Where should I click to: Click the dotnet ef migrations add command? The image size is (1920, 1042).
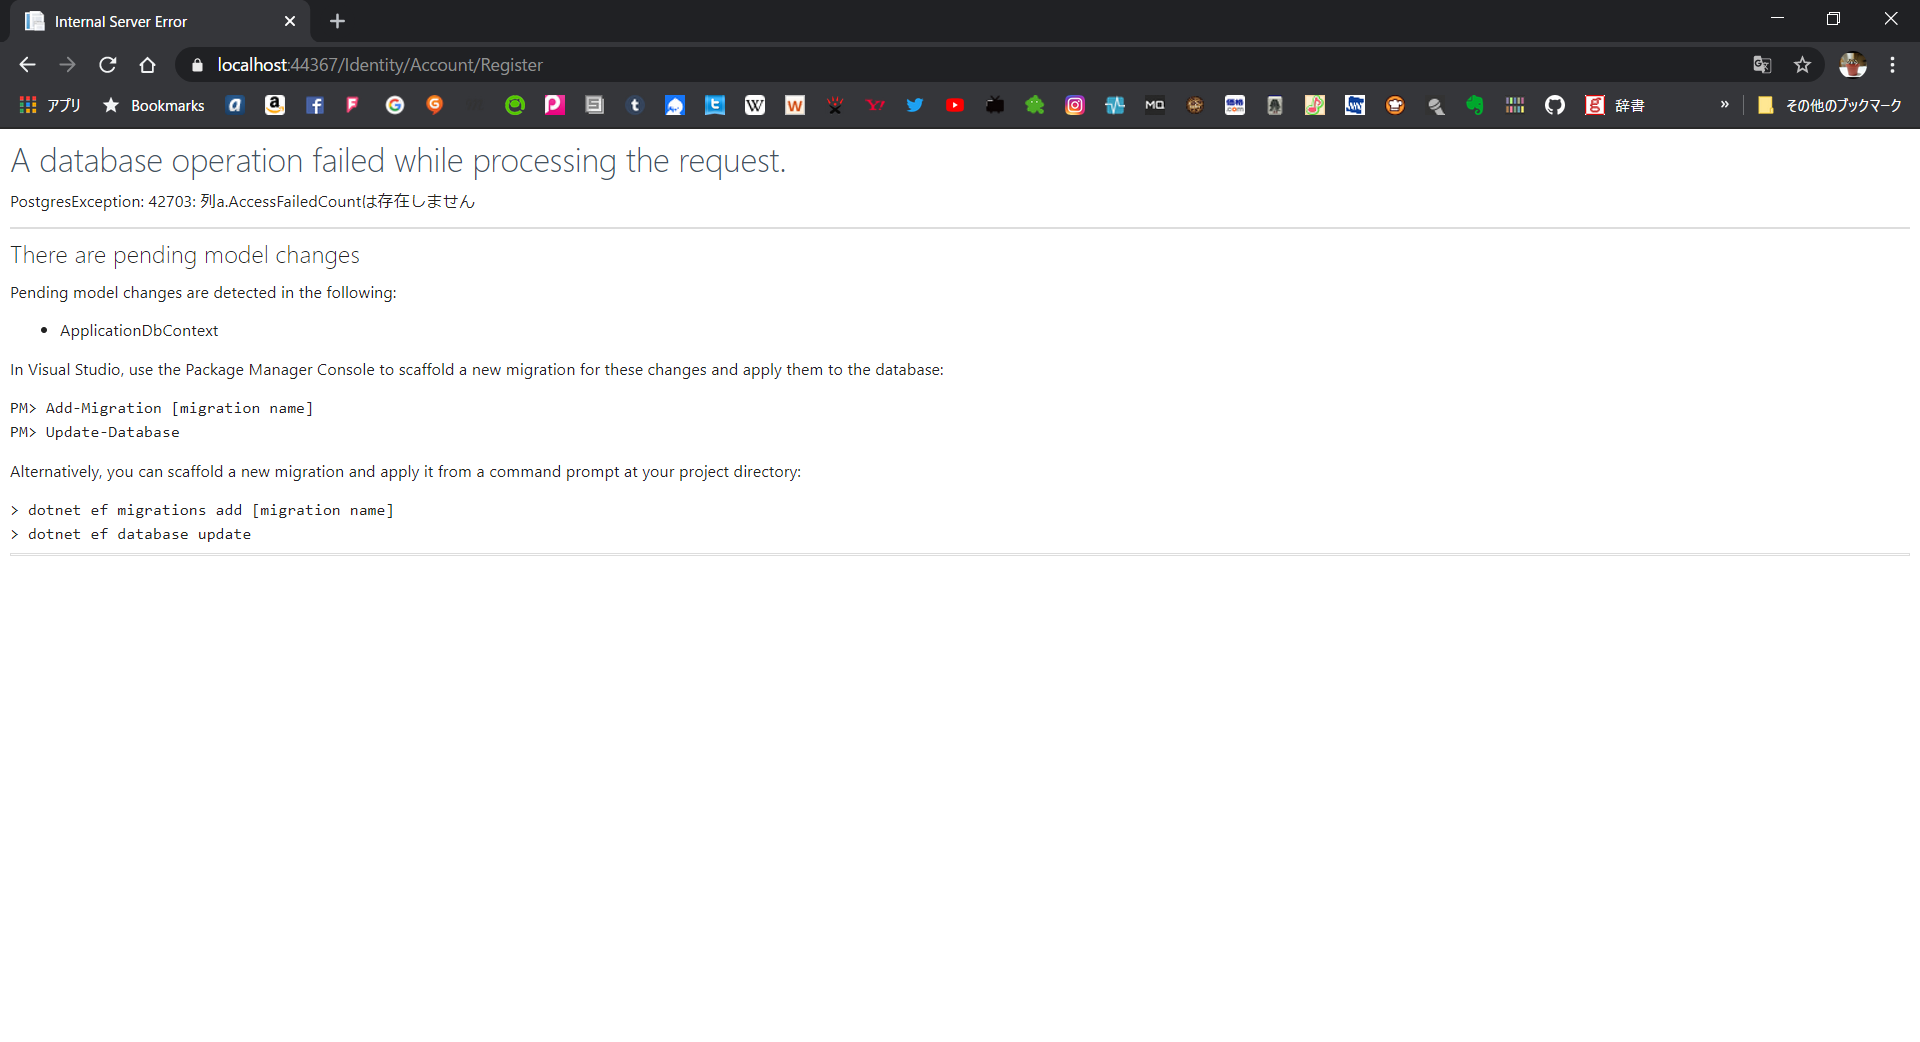click(202, 510)
